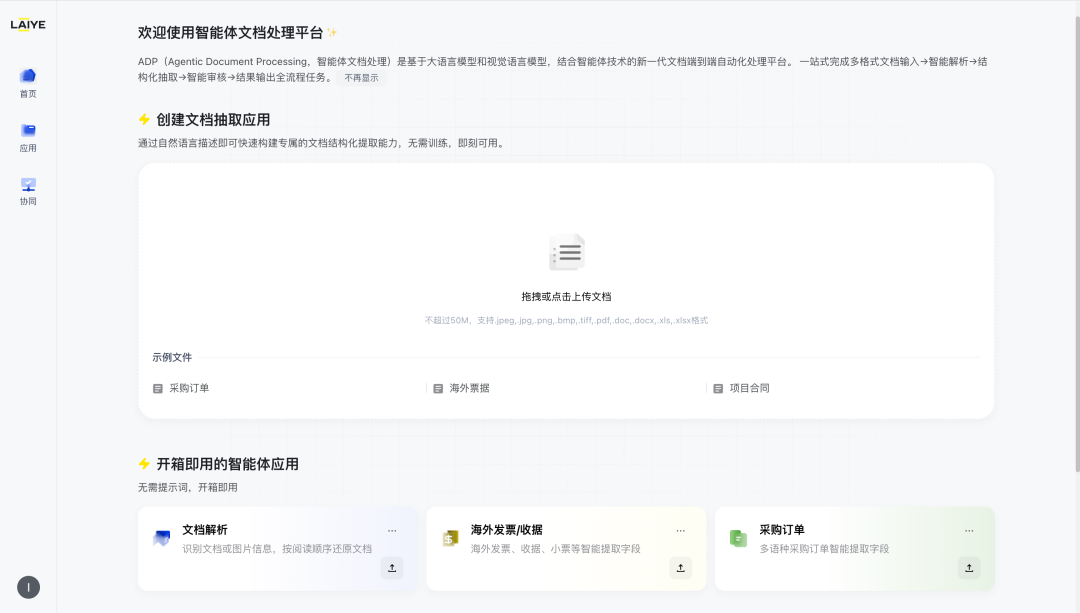Viewport: 1080px width, 613px height.
Task: Click the 不再显示 button
Action: [362, 77]
